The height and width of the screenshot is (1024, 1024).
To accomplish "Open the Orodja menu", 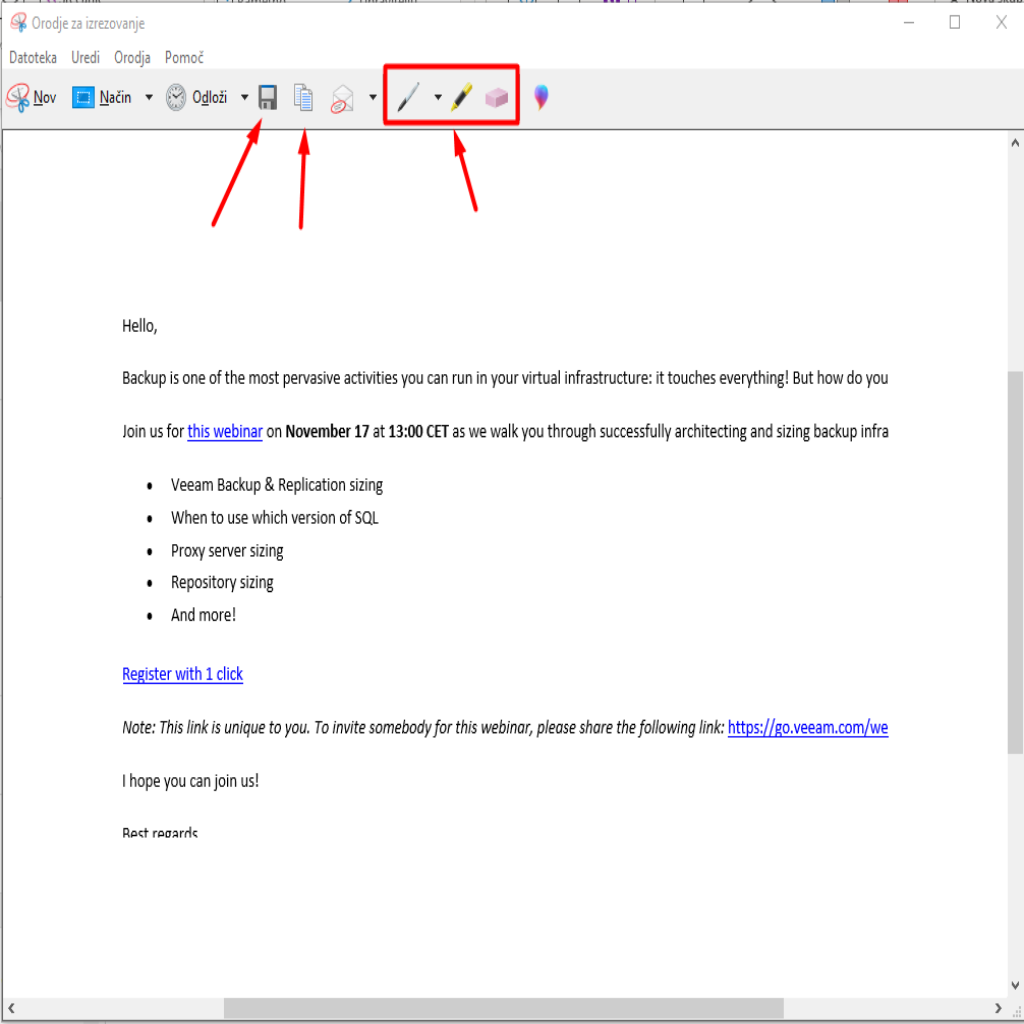I will point(132,58).
